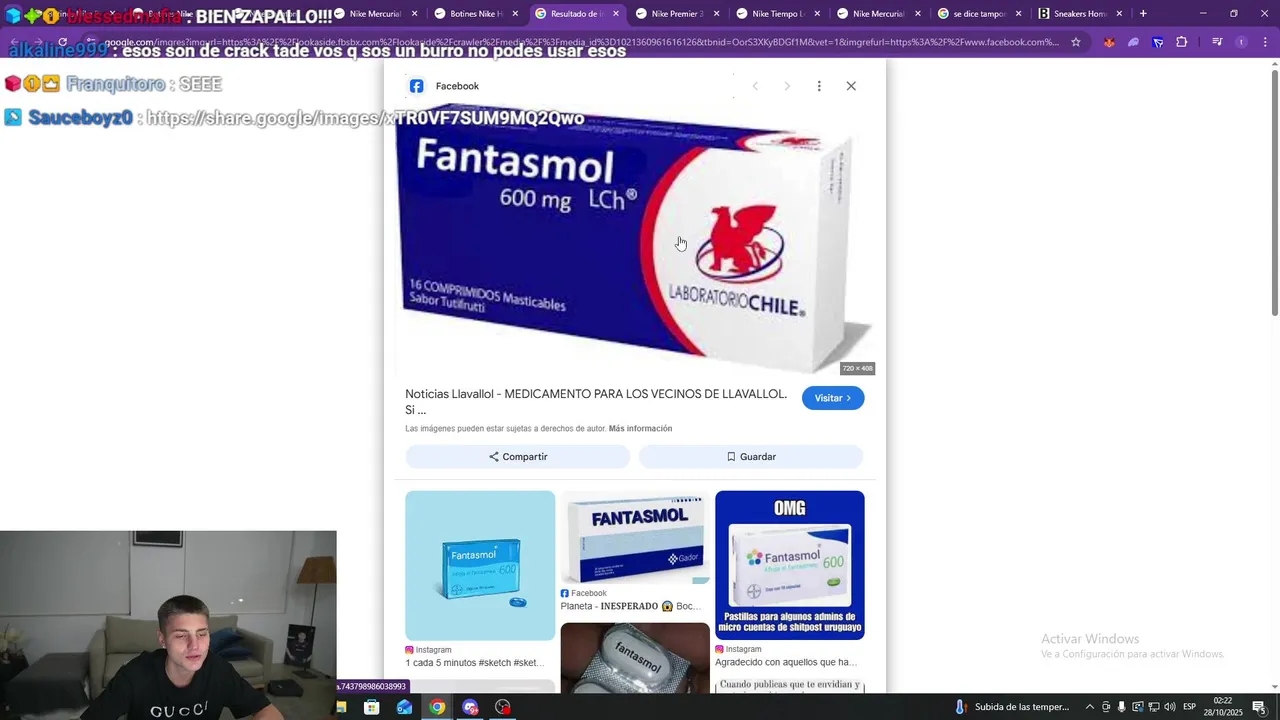Close the Sneakers Hom tab
The image size is (1280, 720).
click(1119, 14)
